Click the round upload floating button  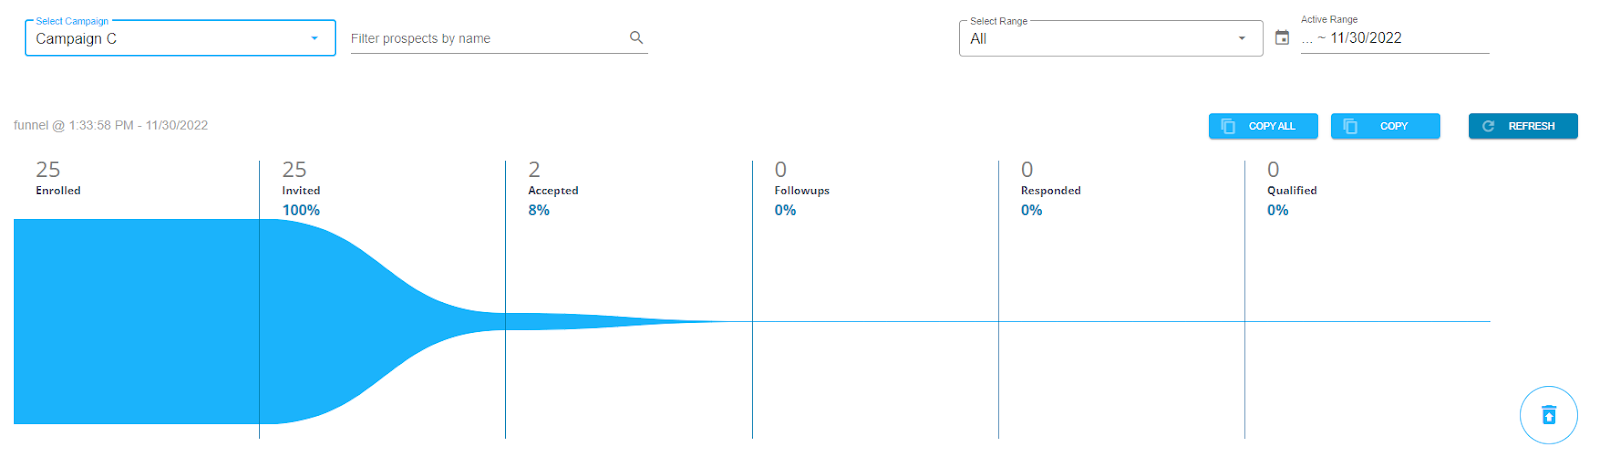(x=1548, y=415)
